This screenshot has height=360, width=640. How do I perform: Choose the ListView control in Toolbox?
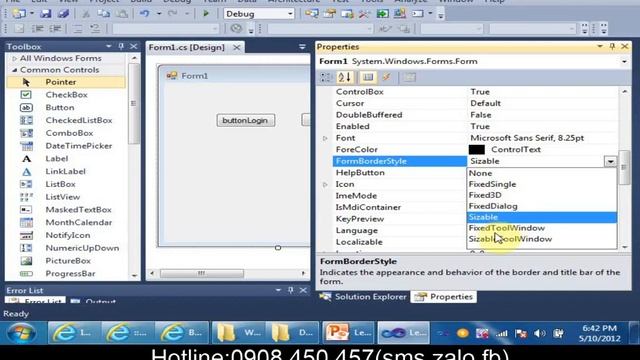pos(66,197)
